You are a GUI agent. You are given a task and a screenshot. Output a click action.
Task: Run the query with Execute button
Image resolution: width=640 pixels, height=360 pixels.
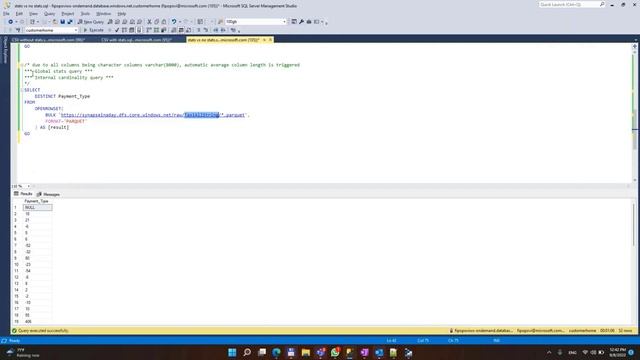(93, 30)
